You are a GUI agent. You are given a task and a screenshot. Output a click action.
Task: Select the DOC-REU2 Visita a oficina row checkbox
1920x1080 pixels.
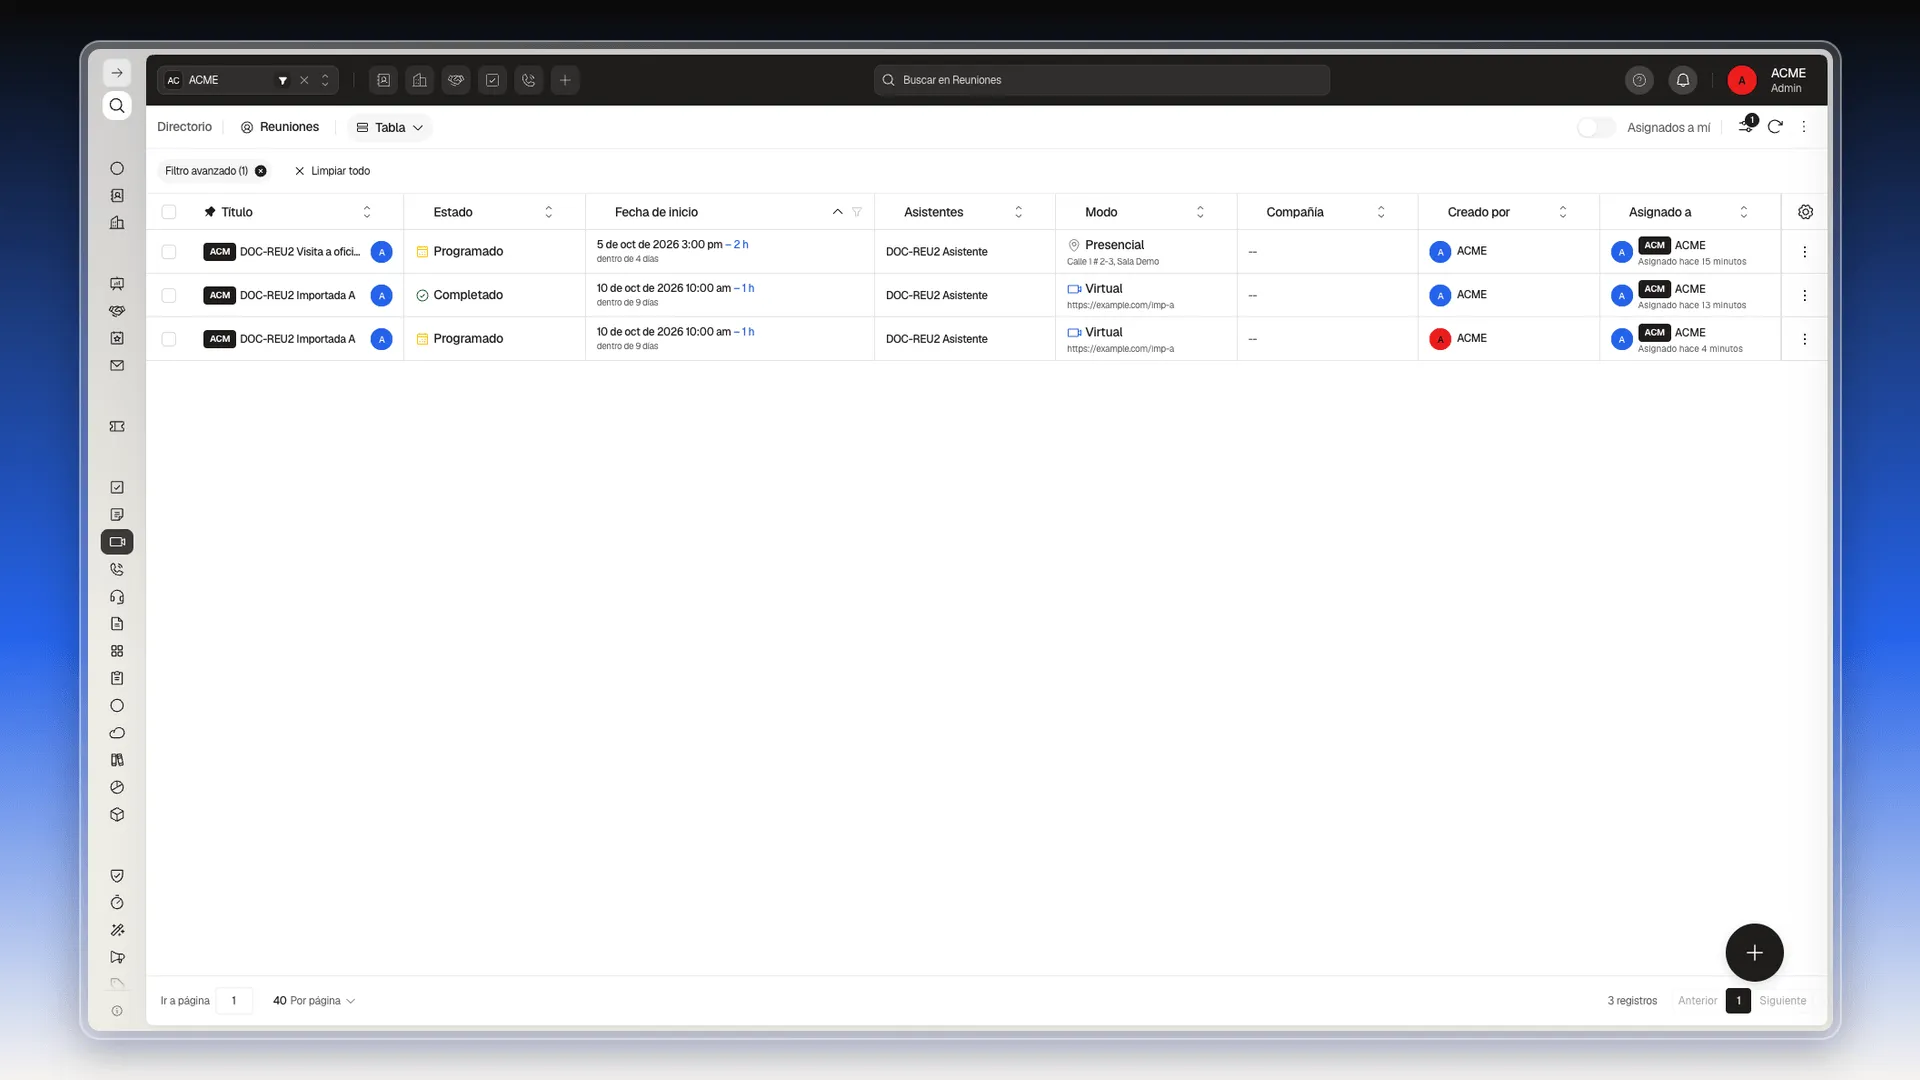coord(169,252)
